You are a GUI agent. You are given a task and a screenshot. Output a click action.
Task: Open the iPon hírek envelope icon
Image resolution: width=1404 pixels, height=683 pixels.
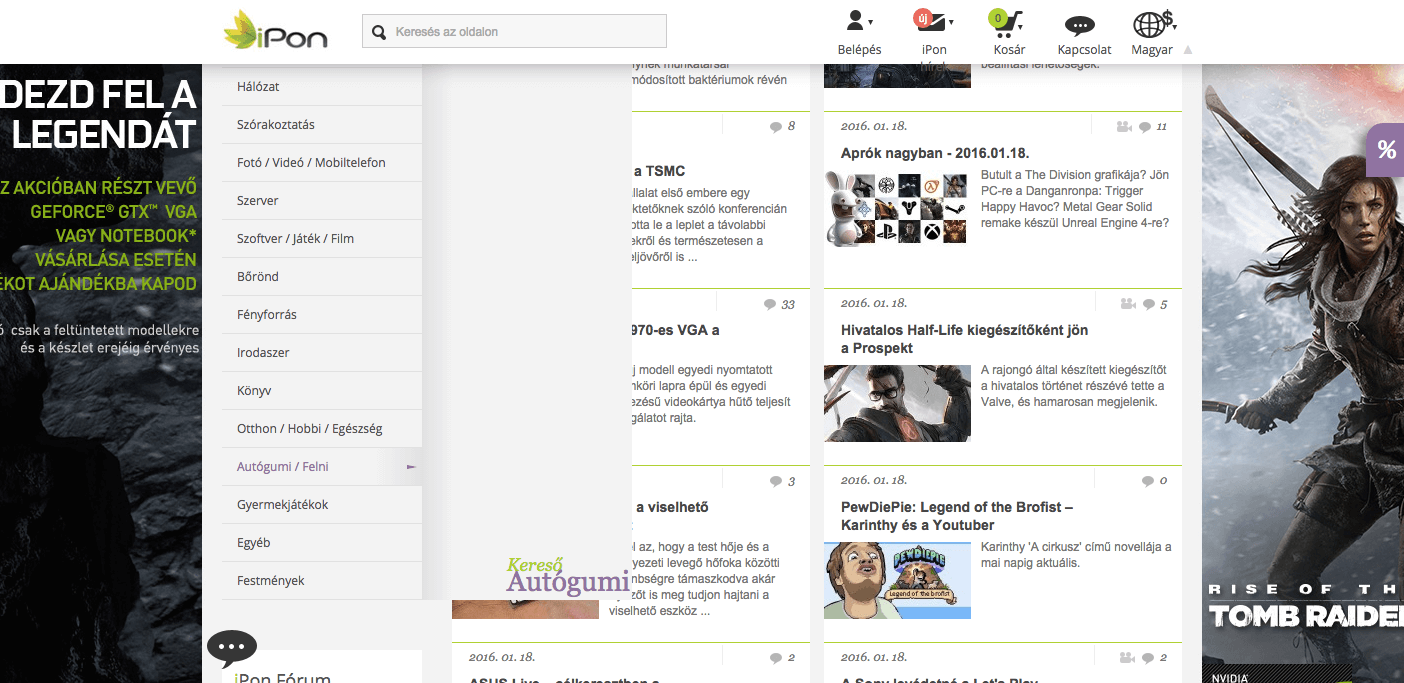933,21
